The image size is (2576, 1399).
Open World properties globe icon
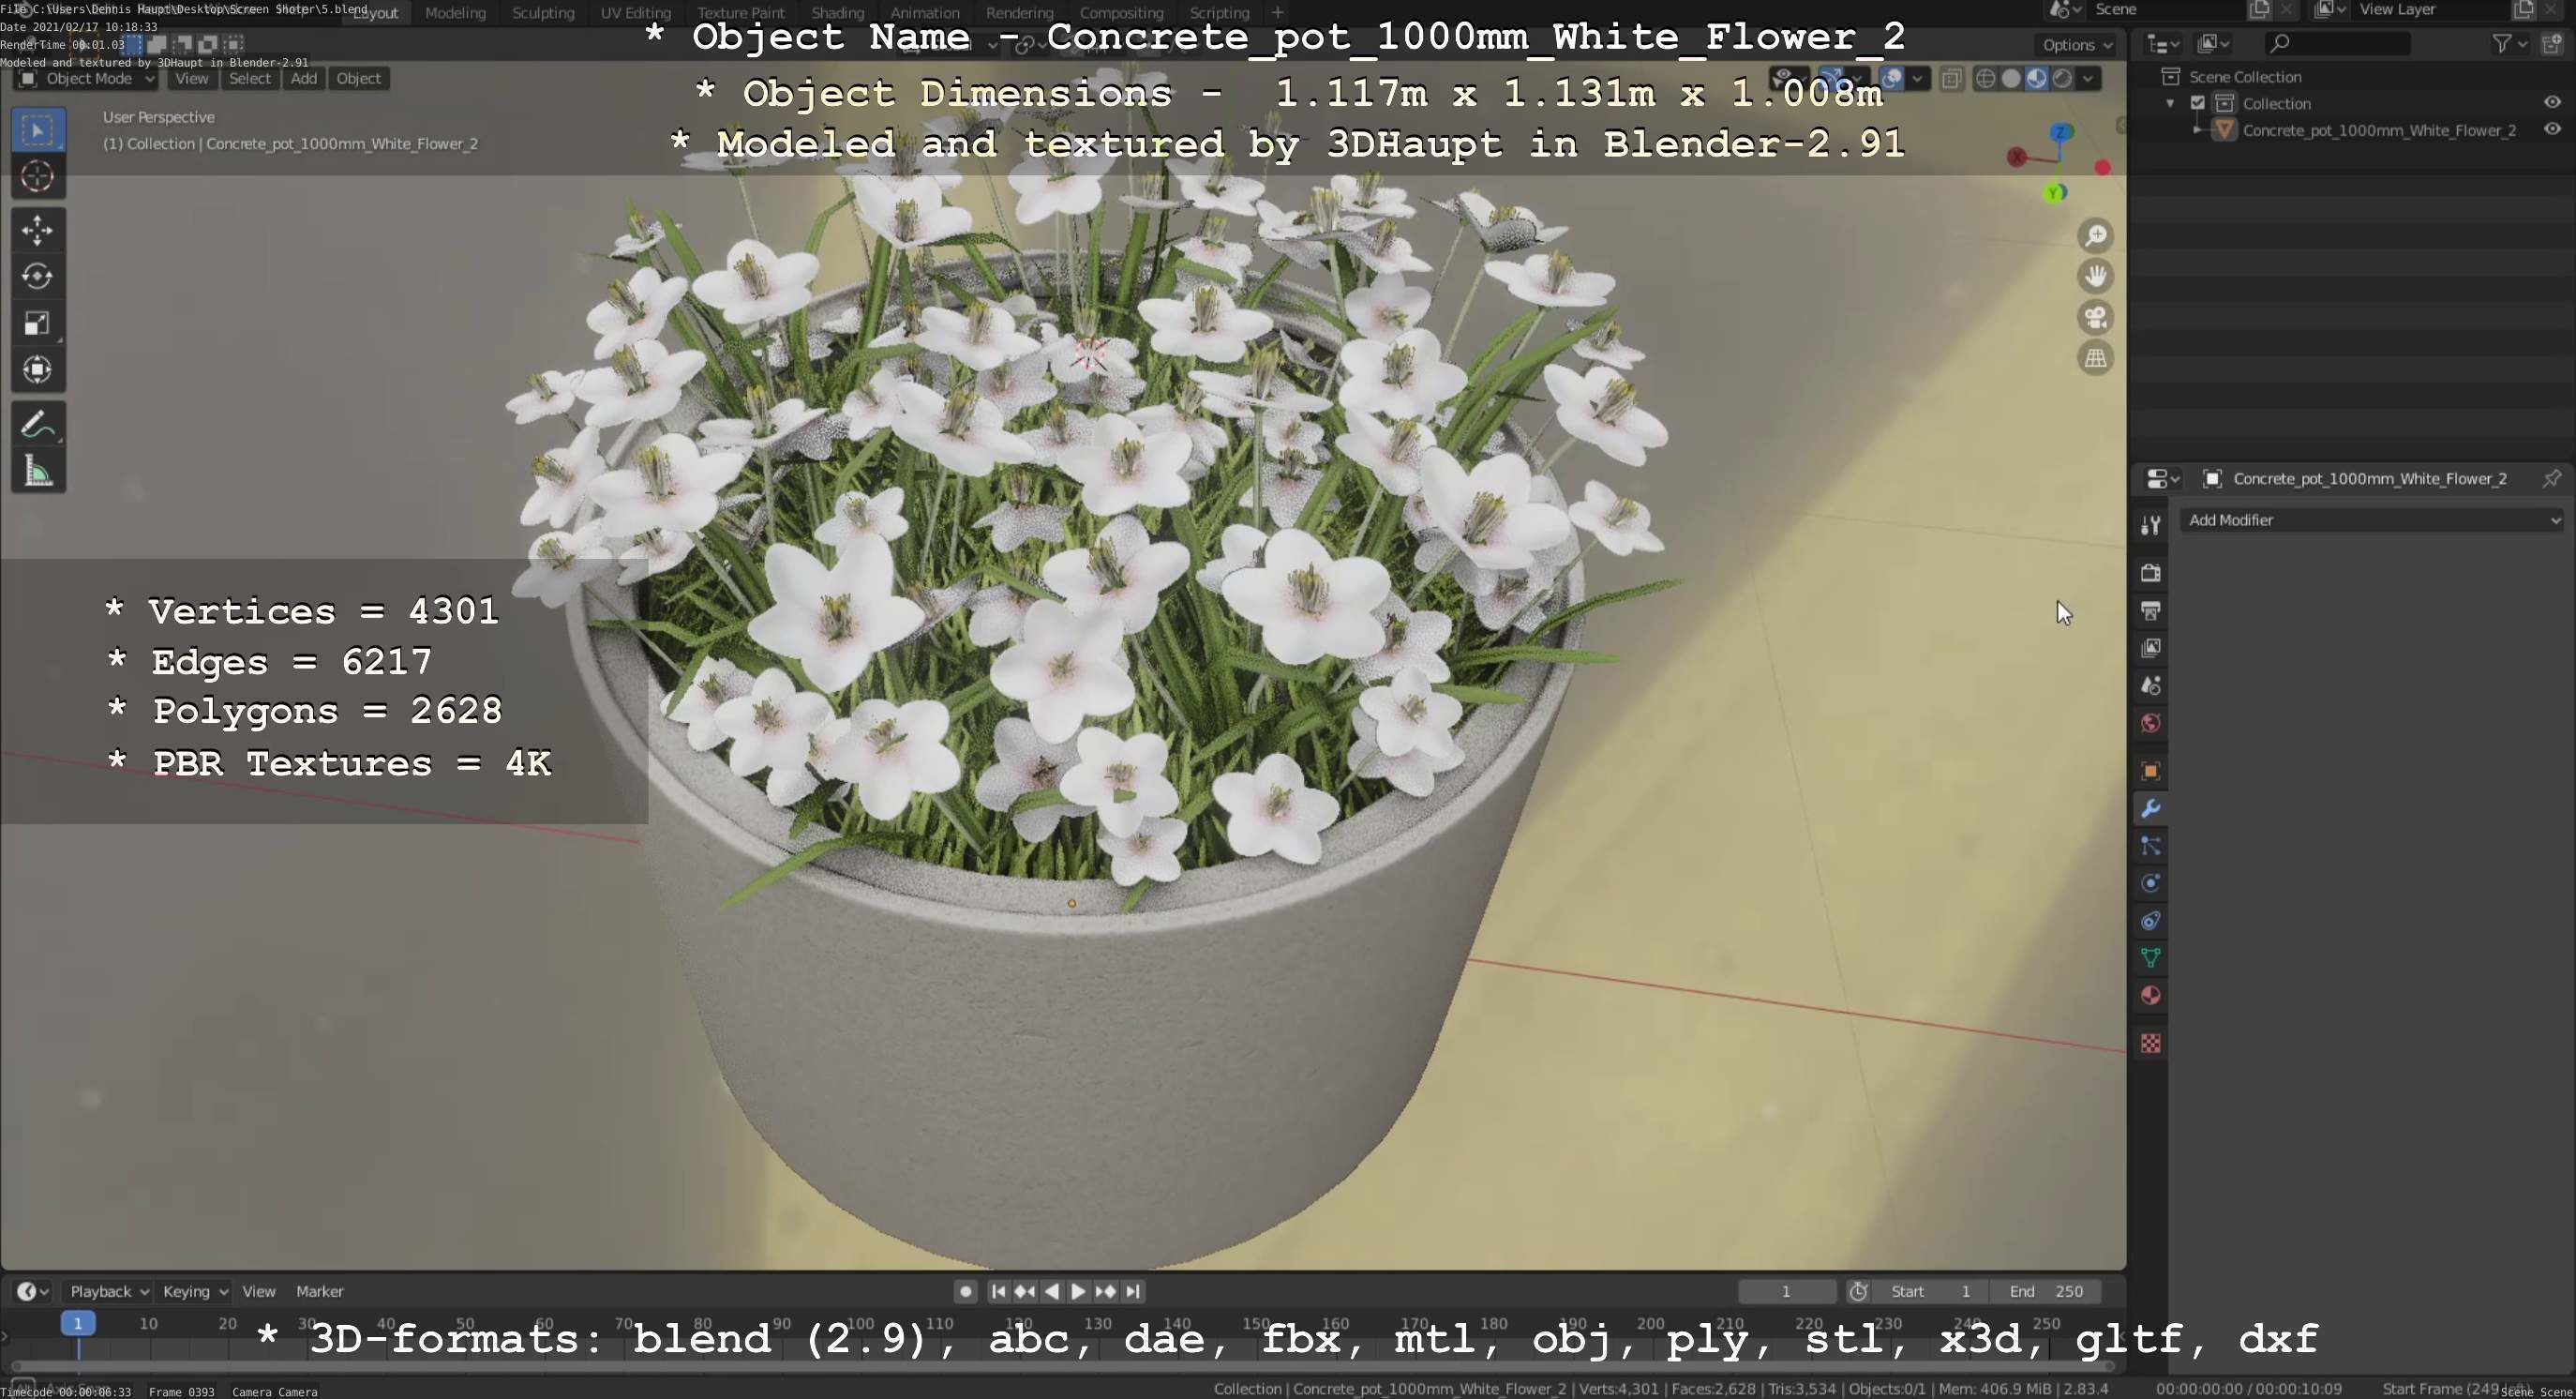pos(2150,723)
